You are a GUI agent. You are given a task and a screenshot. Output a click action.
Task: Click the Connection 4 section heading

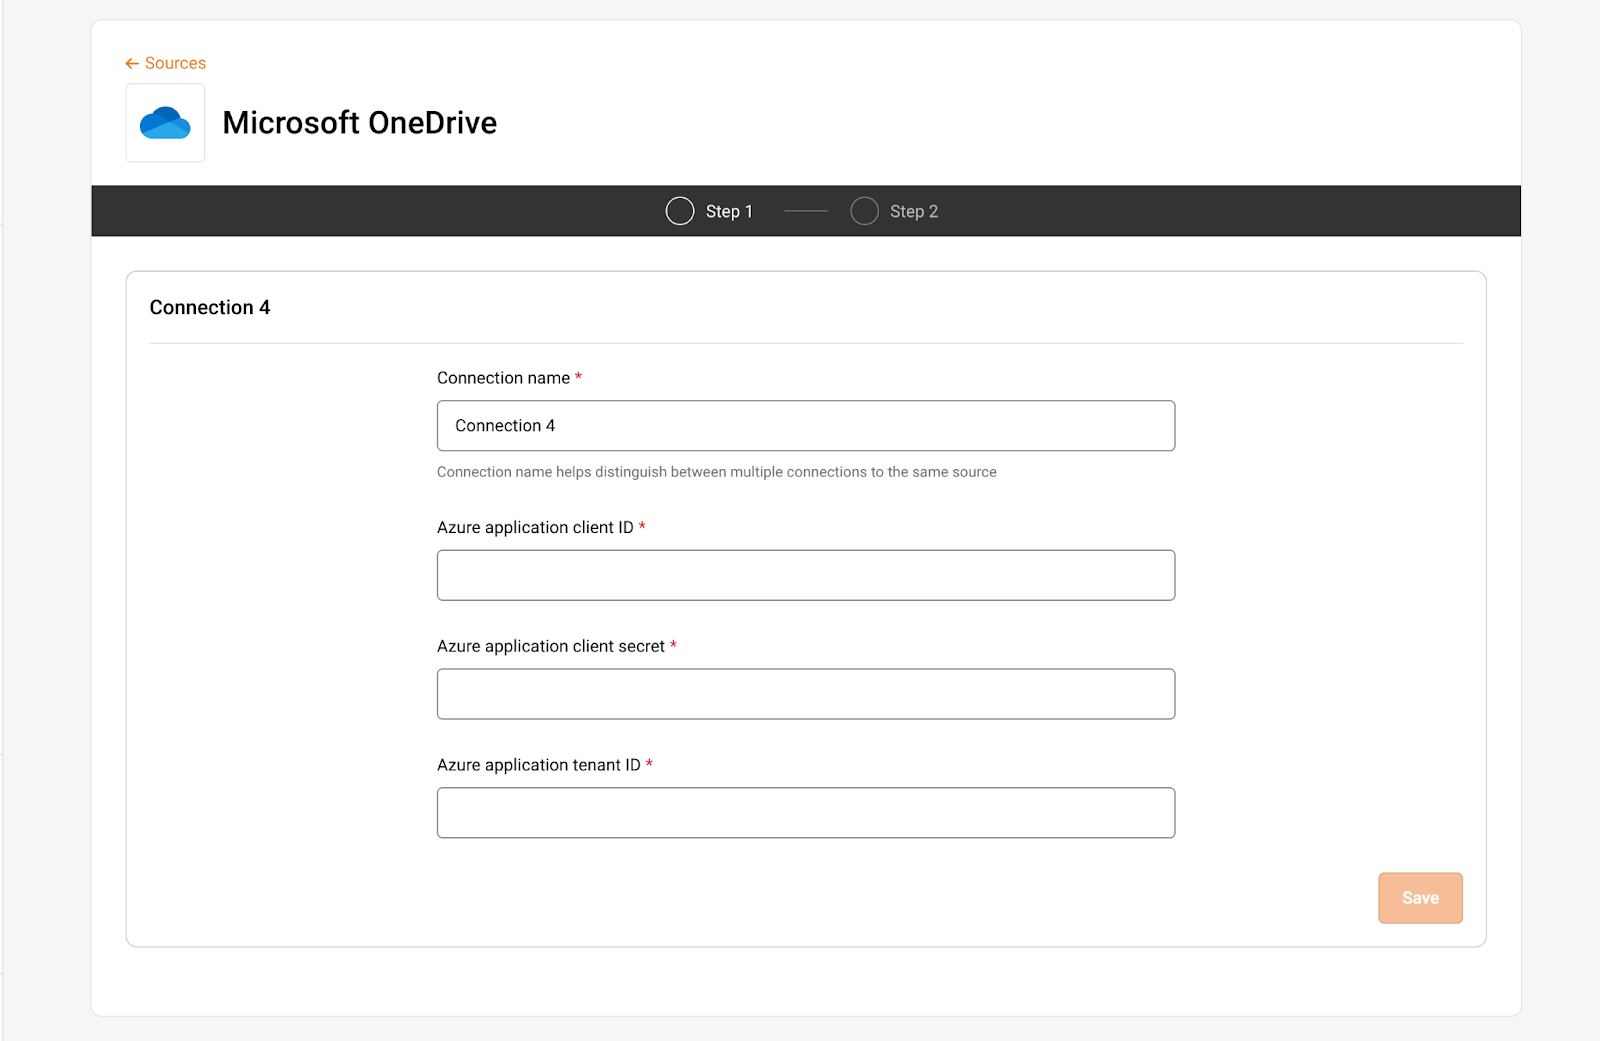pos(210,308)
